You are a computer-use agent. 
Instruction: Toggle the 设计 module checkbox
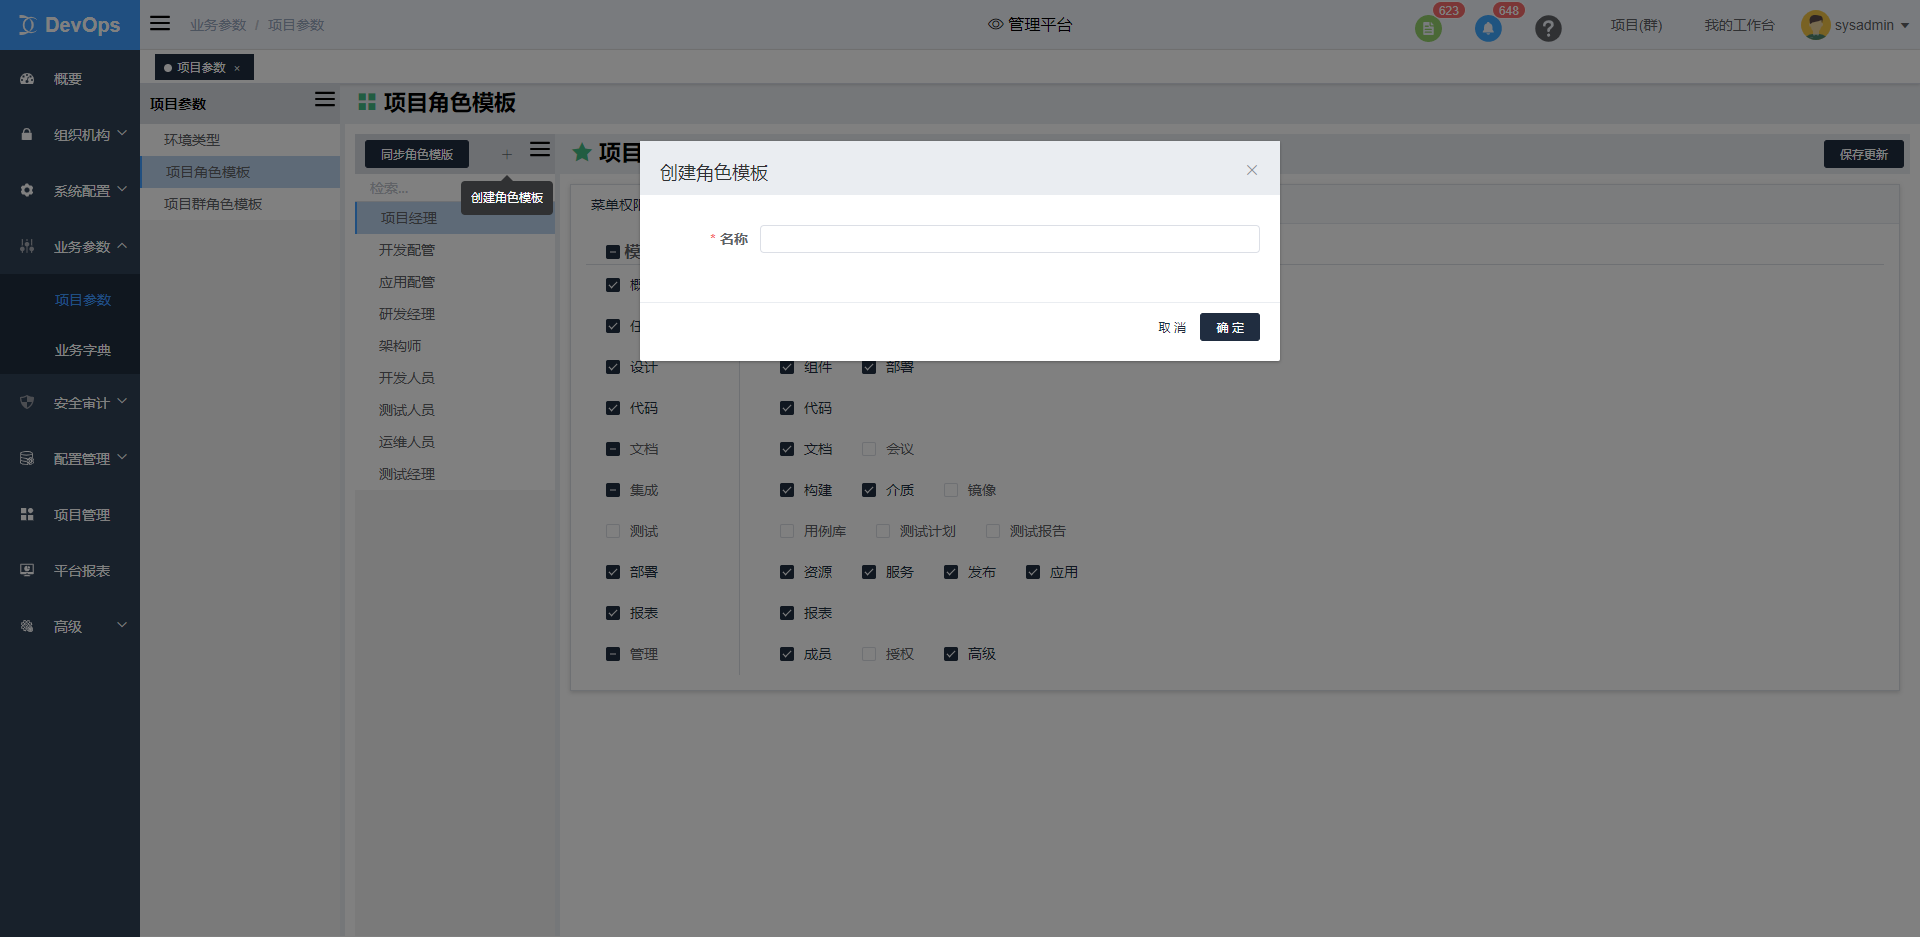(x=613, y=367)
